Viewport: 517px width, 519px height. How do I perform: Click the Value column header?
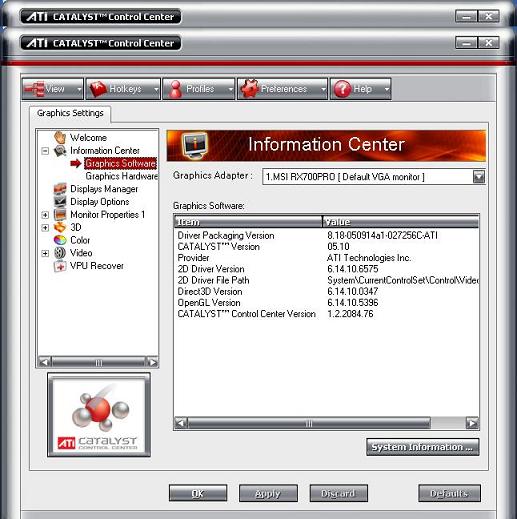coord(401,222)
